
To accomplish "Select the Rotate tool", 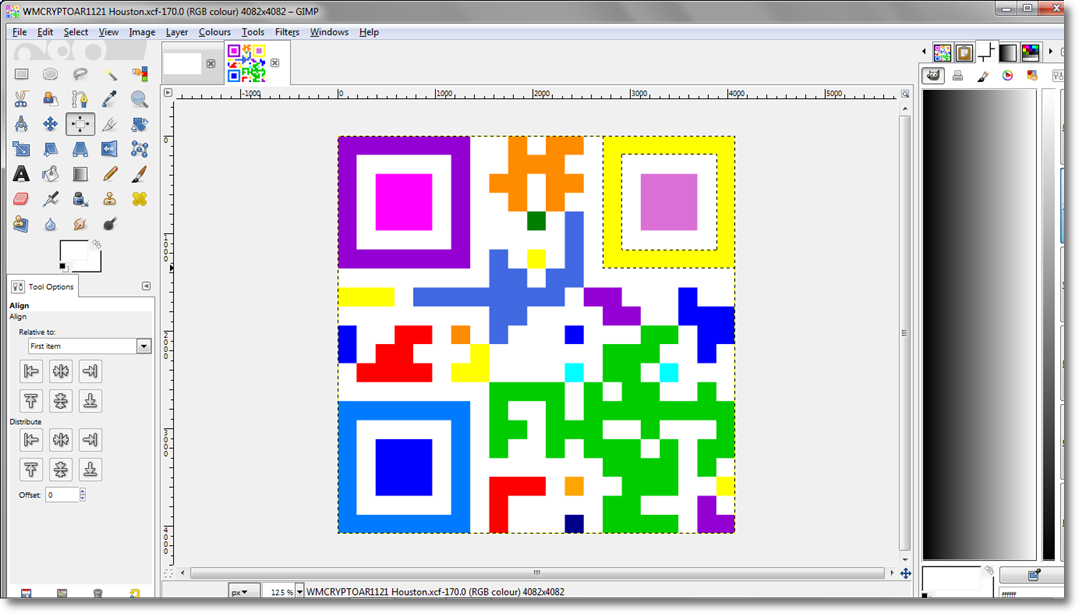I will [x=139, y=124].
